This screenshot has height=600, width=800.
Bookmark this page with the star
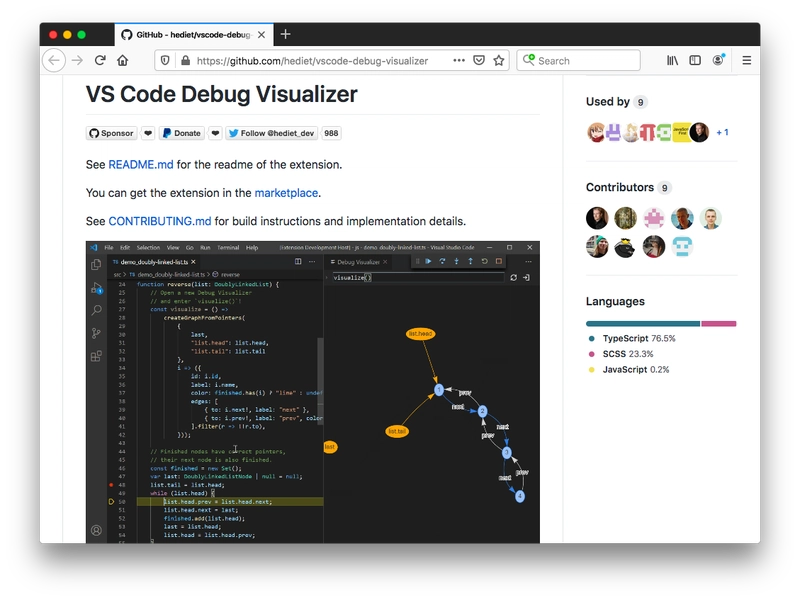point(498,61)
